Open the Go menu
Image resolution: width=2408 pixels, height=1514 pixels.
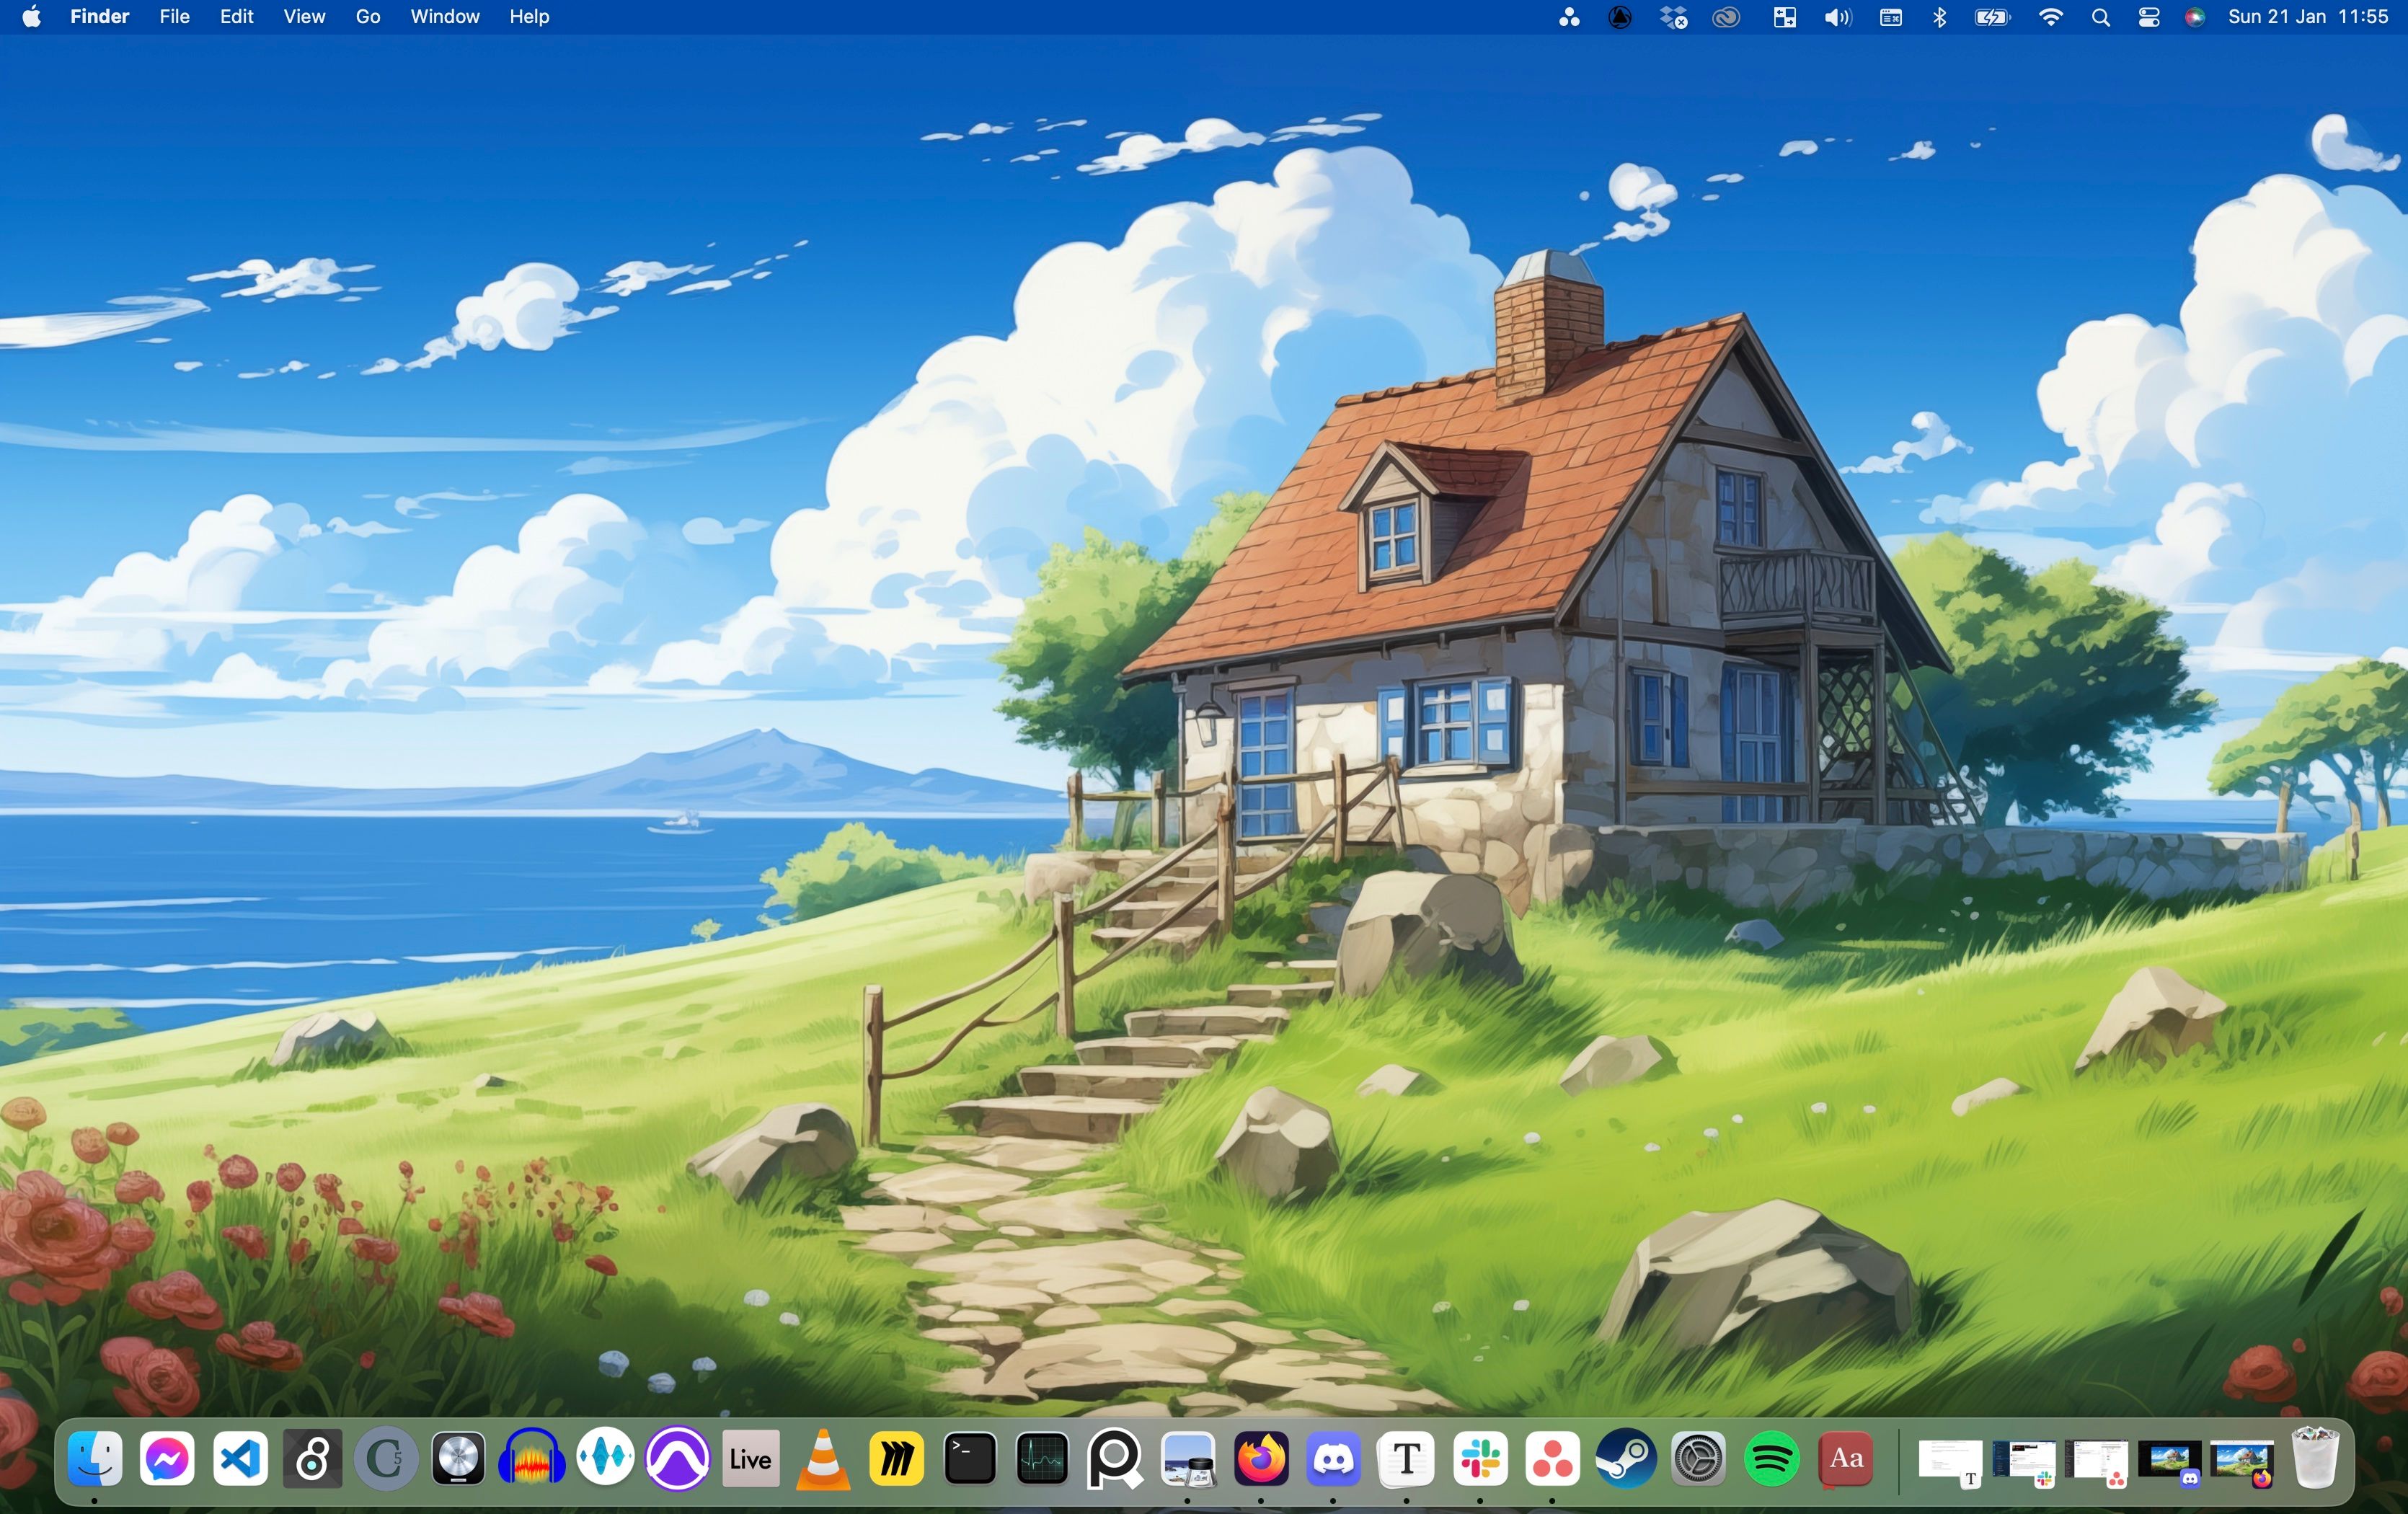[367, 16]
